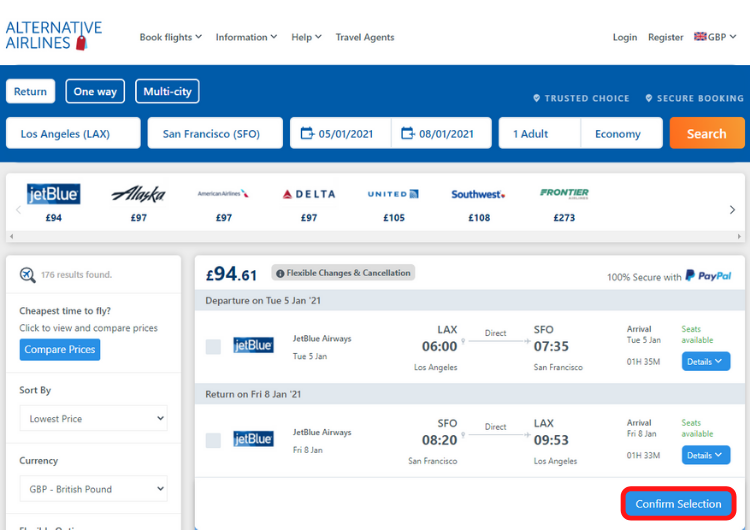Screen dimensions: 750x530
Task: Expand Details for the 08:20 return flight
Action: click(x=706, y=455)
